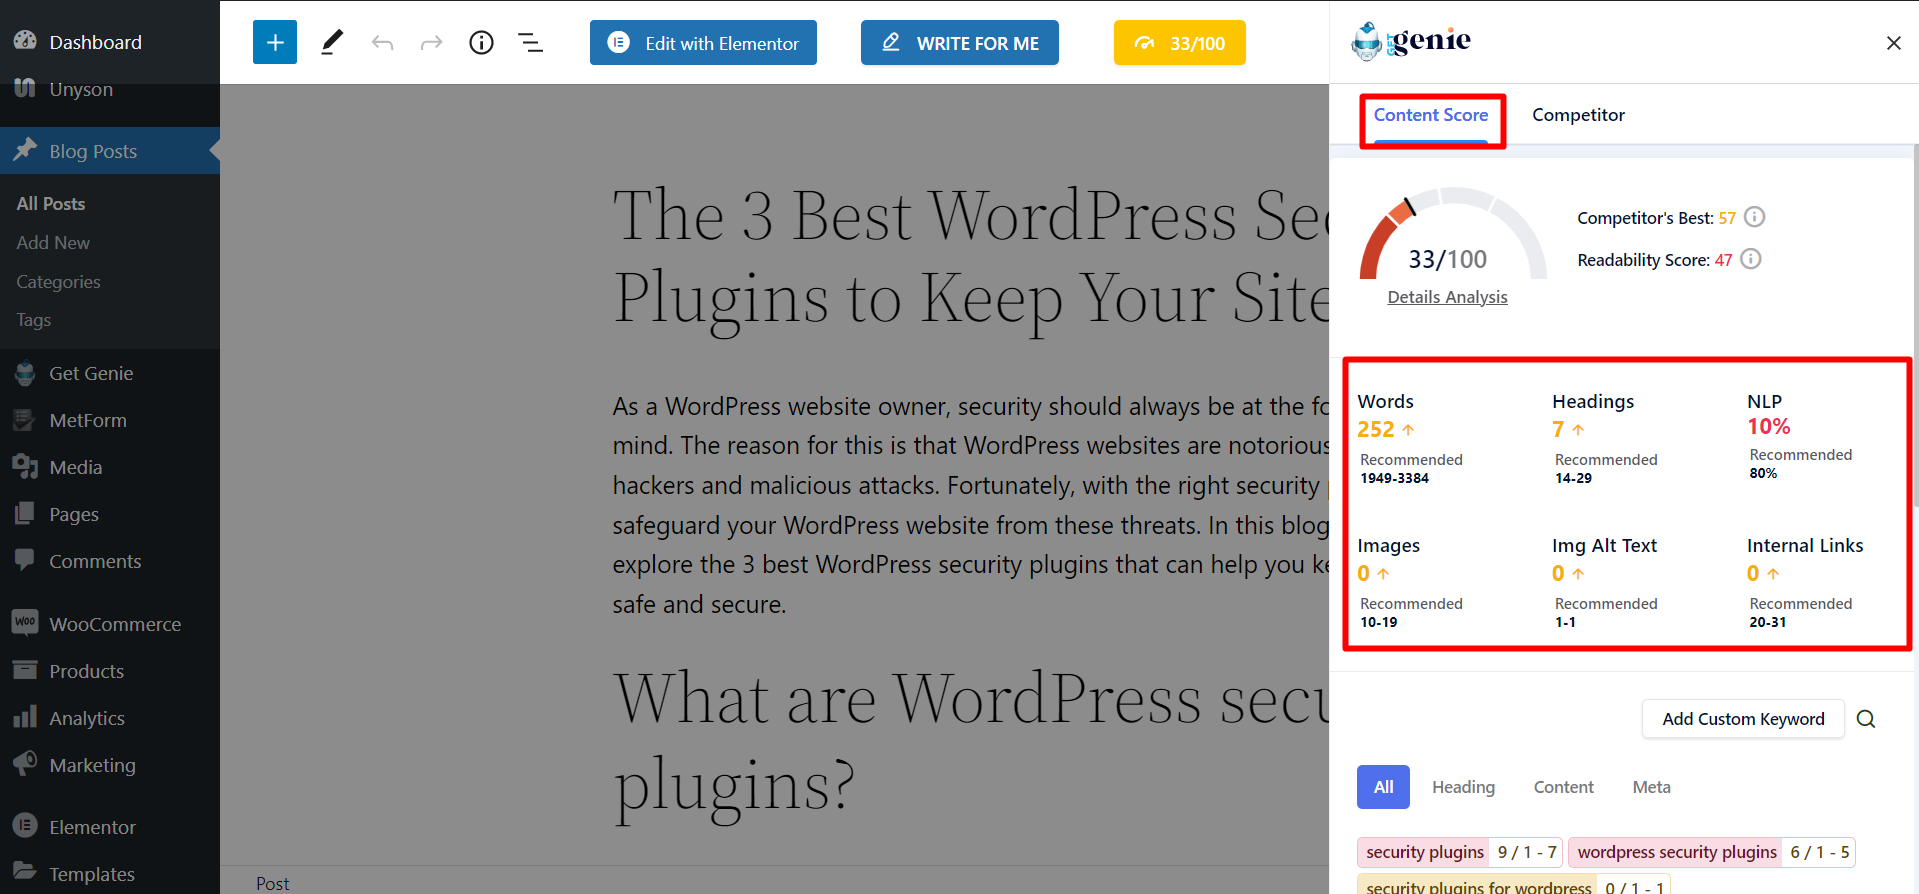
Task: Open the Add New post submenu item
Action: (x=53, y=242)
